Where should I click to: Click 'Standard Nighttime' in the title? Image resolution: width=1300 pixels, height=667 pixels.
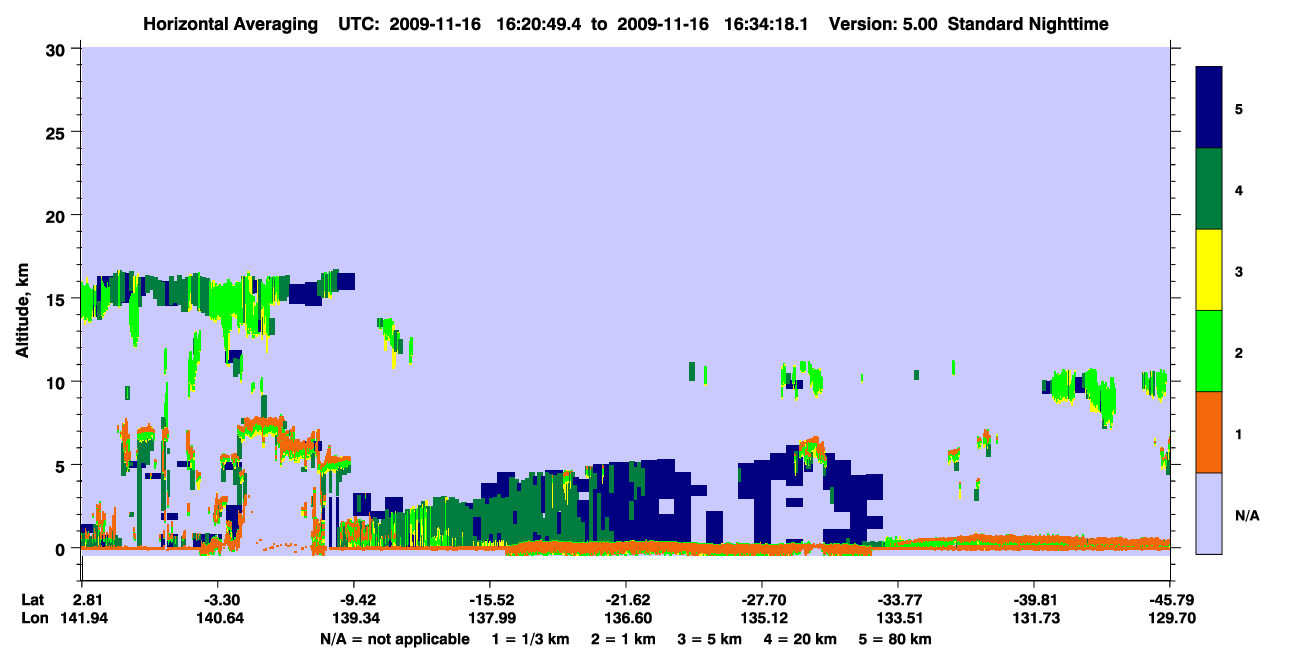click(x=1028, y=24)
